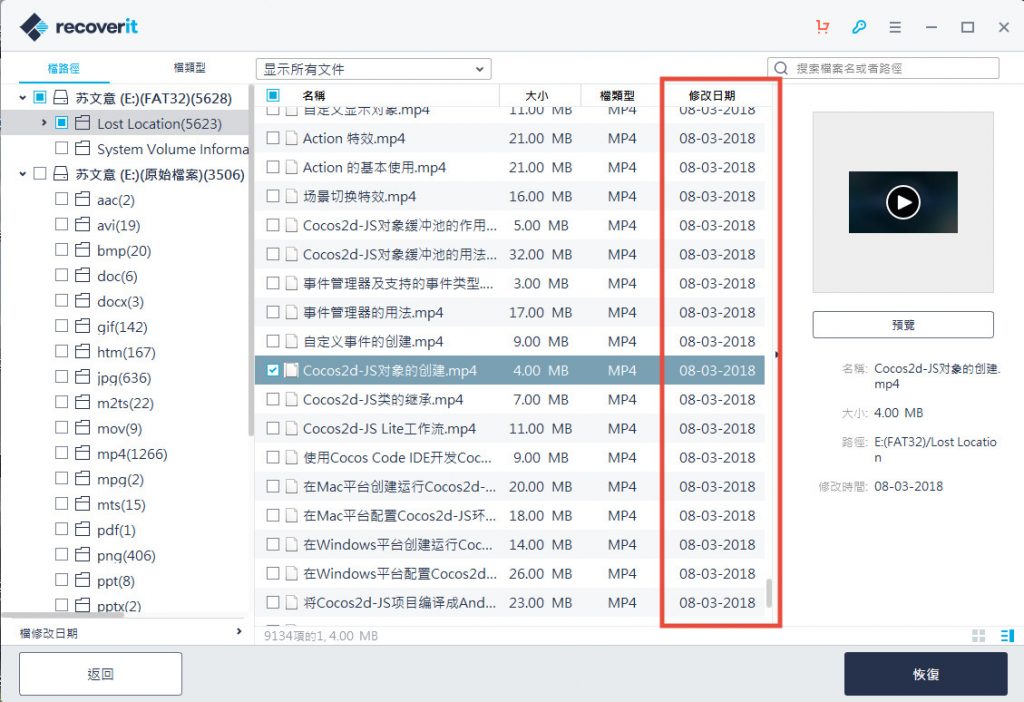Click the file list vertical scrollbar
Viewport: 1024px width, 702px height.
tap(769, 593)
